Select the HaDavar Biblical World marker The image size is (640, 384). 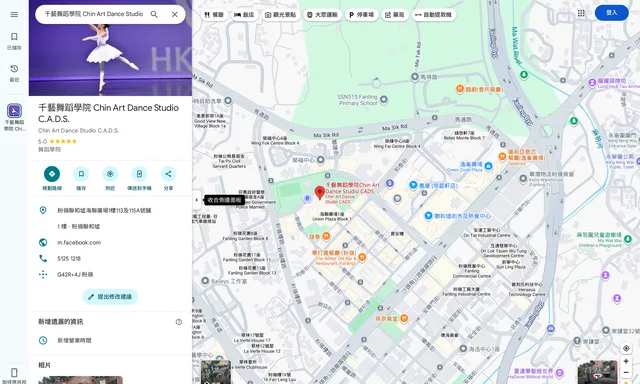(x=560, y=373)
